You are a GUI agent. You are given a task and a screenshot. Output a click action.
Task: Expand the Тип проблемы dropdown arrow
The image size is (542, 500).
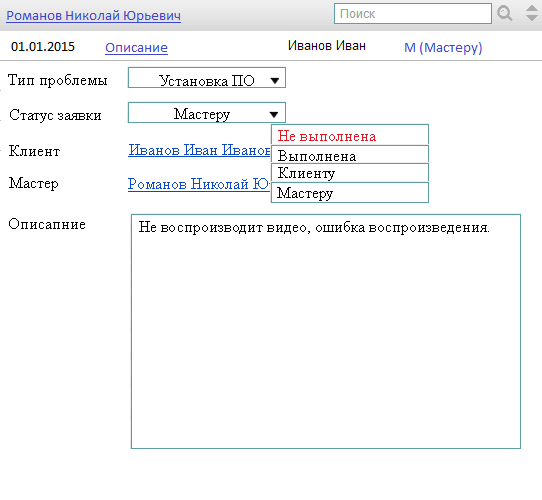275,81
